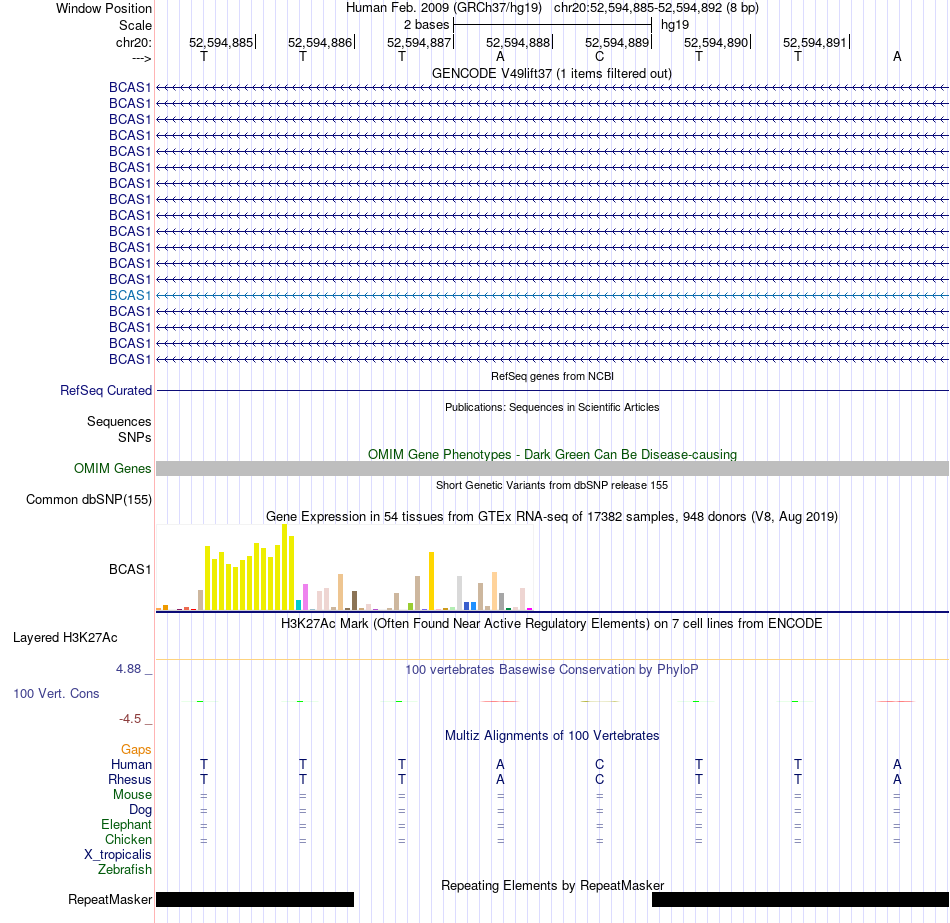Click the Layered H3K27Ac track label
Image resolution: width=950 pixels, height=923 pixels.
tap(65, 638)
